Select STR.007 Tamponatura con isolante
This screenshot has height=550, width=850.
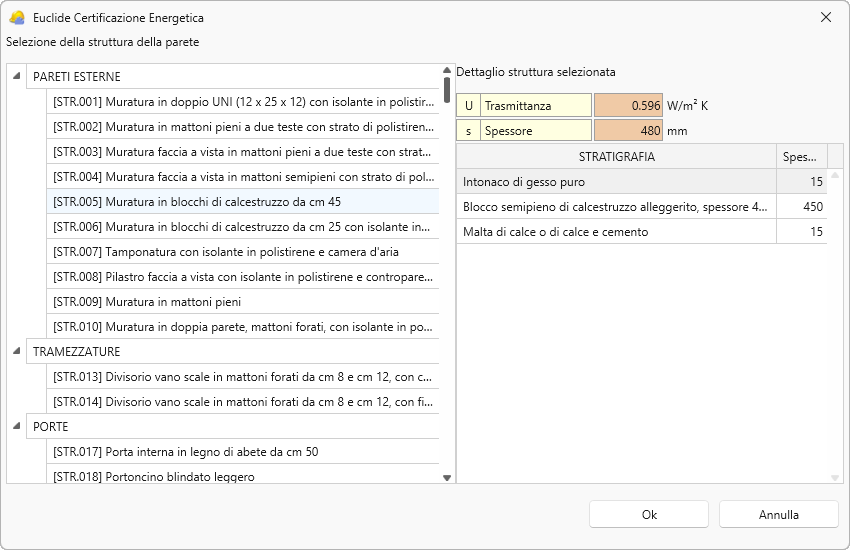tap(242, 252)
